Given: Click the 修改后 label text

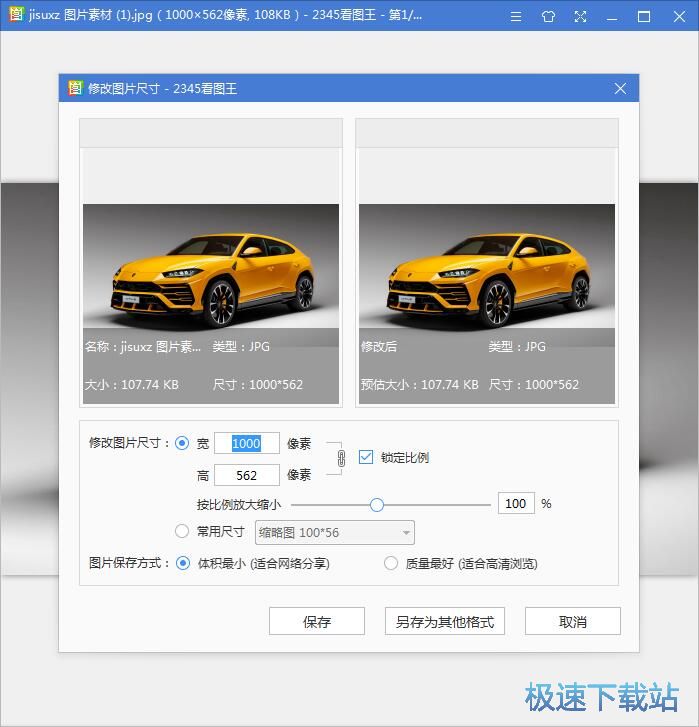Looking at the screenshot, I should (x=379, y=346).
